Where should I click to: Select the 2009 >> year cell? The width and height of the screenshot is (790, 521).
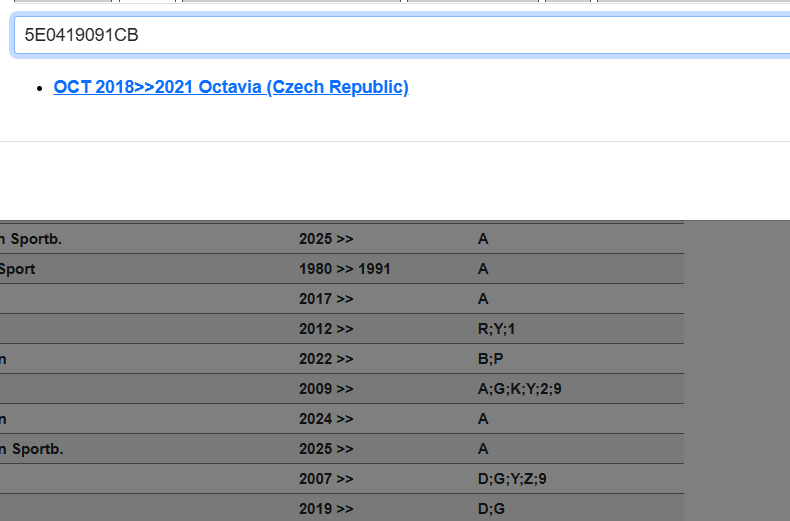326,389
